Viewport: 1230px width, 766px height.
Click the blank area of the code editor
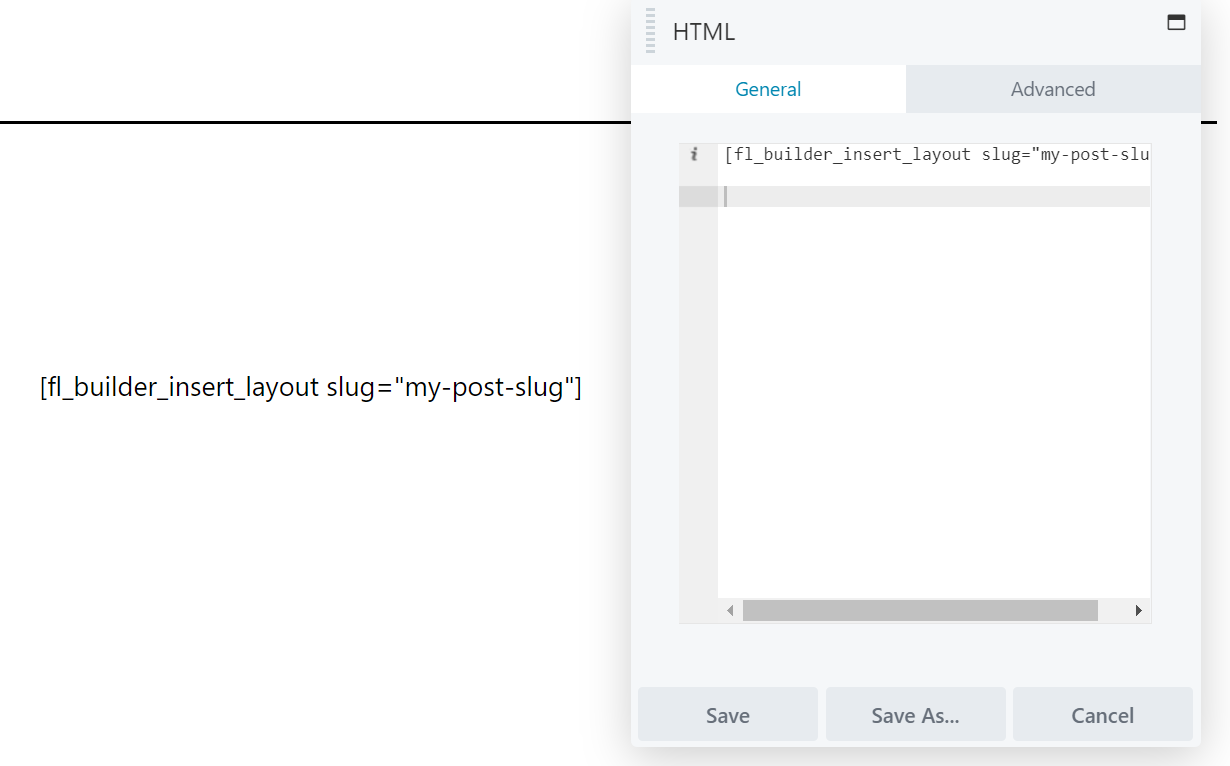pos(930,400)
